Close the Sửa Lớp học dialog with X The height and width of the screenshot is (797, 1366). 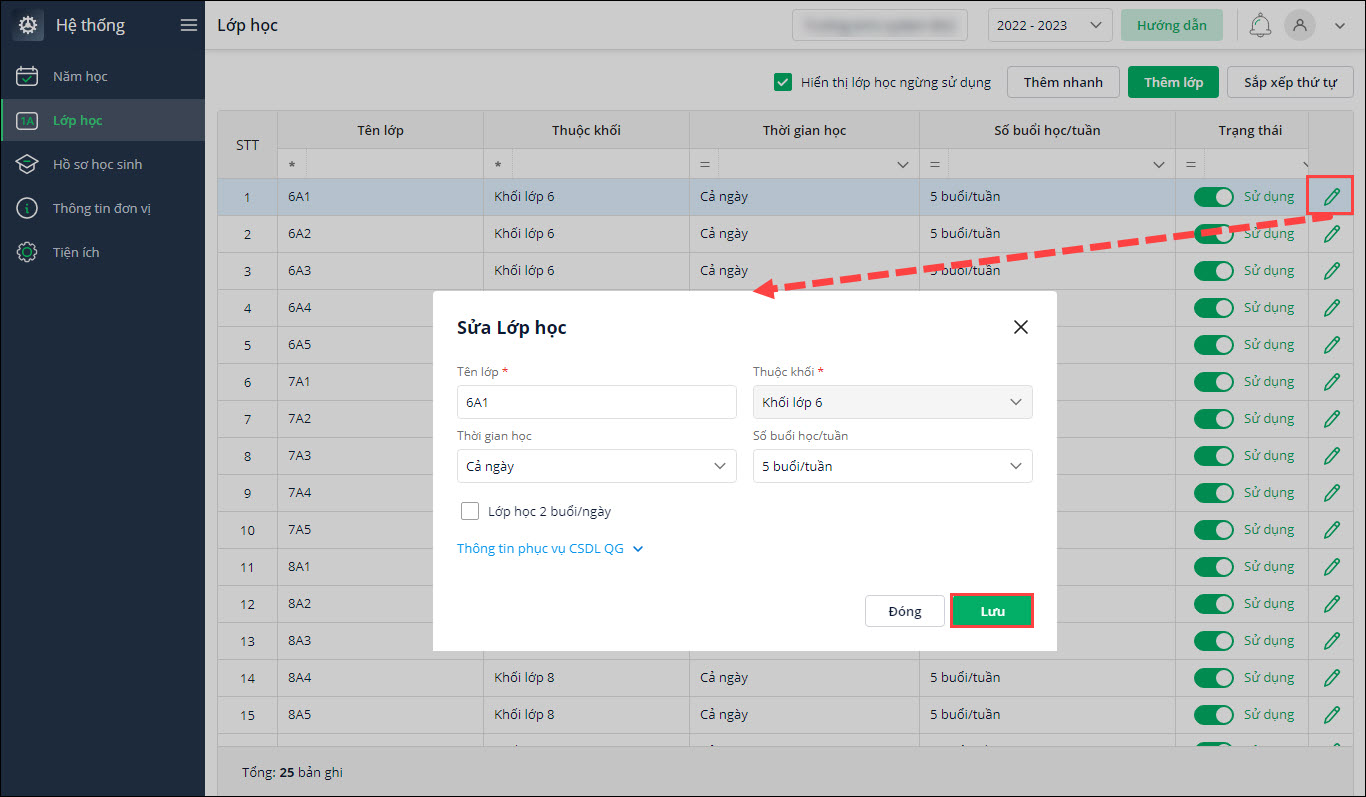(1020, 327)
